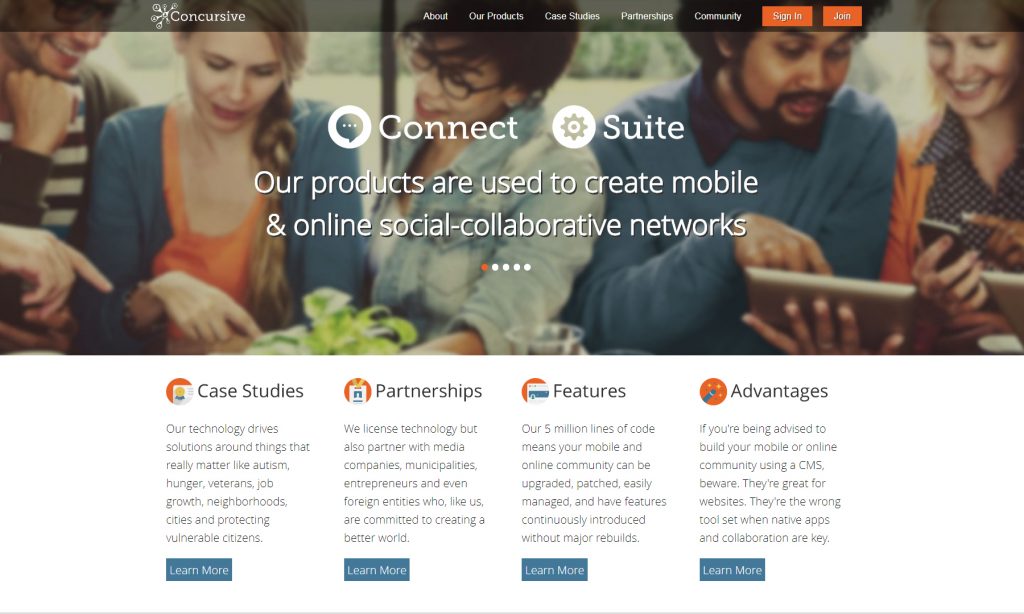Click the Concursive logo in header

(x=198, y=16)
